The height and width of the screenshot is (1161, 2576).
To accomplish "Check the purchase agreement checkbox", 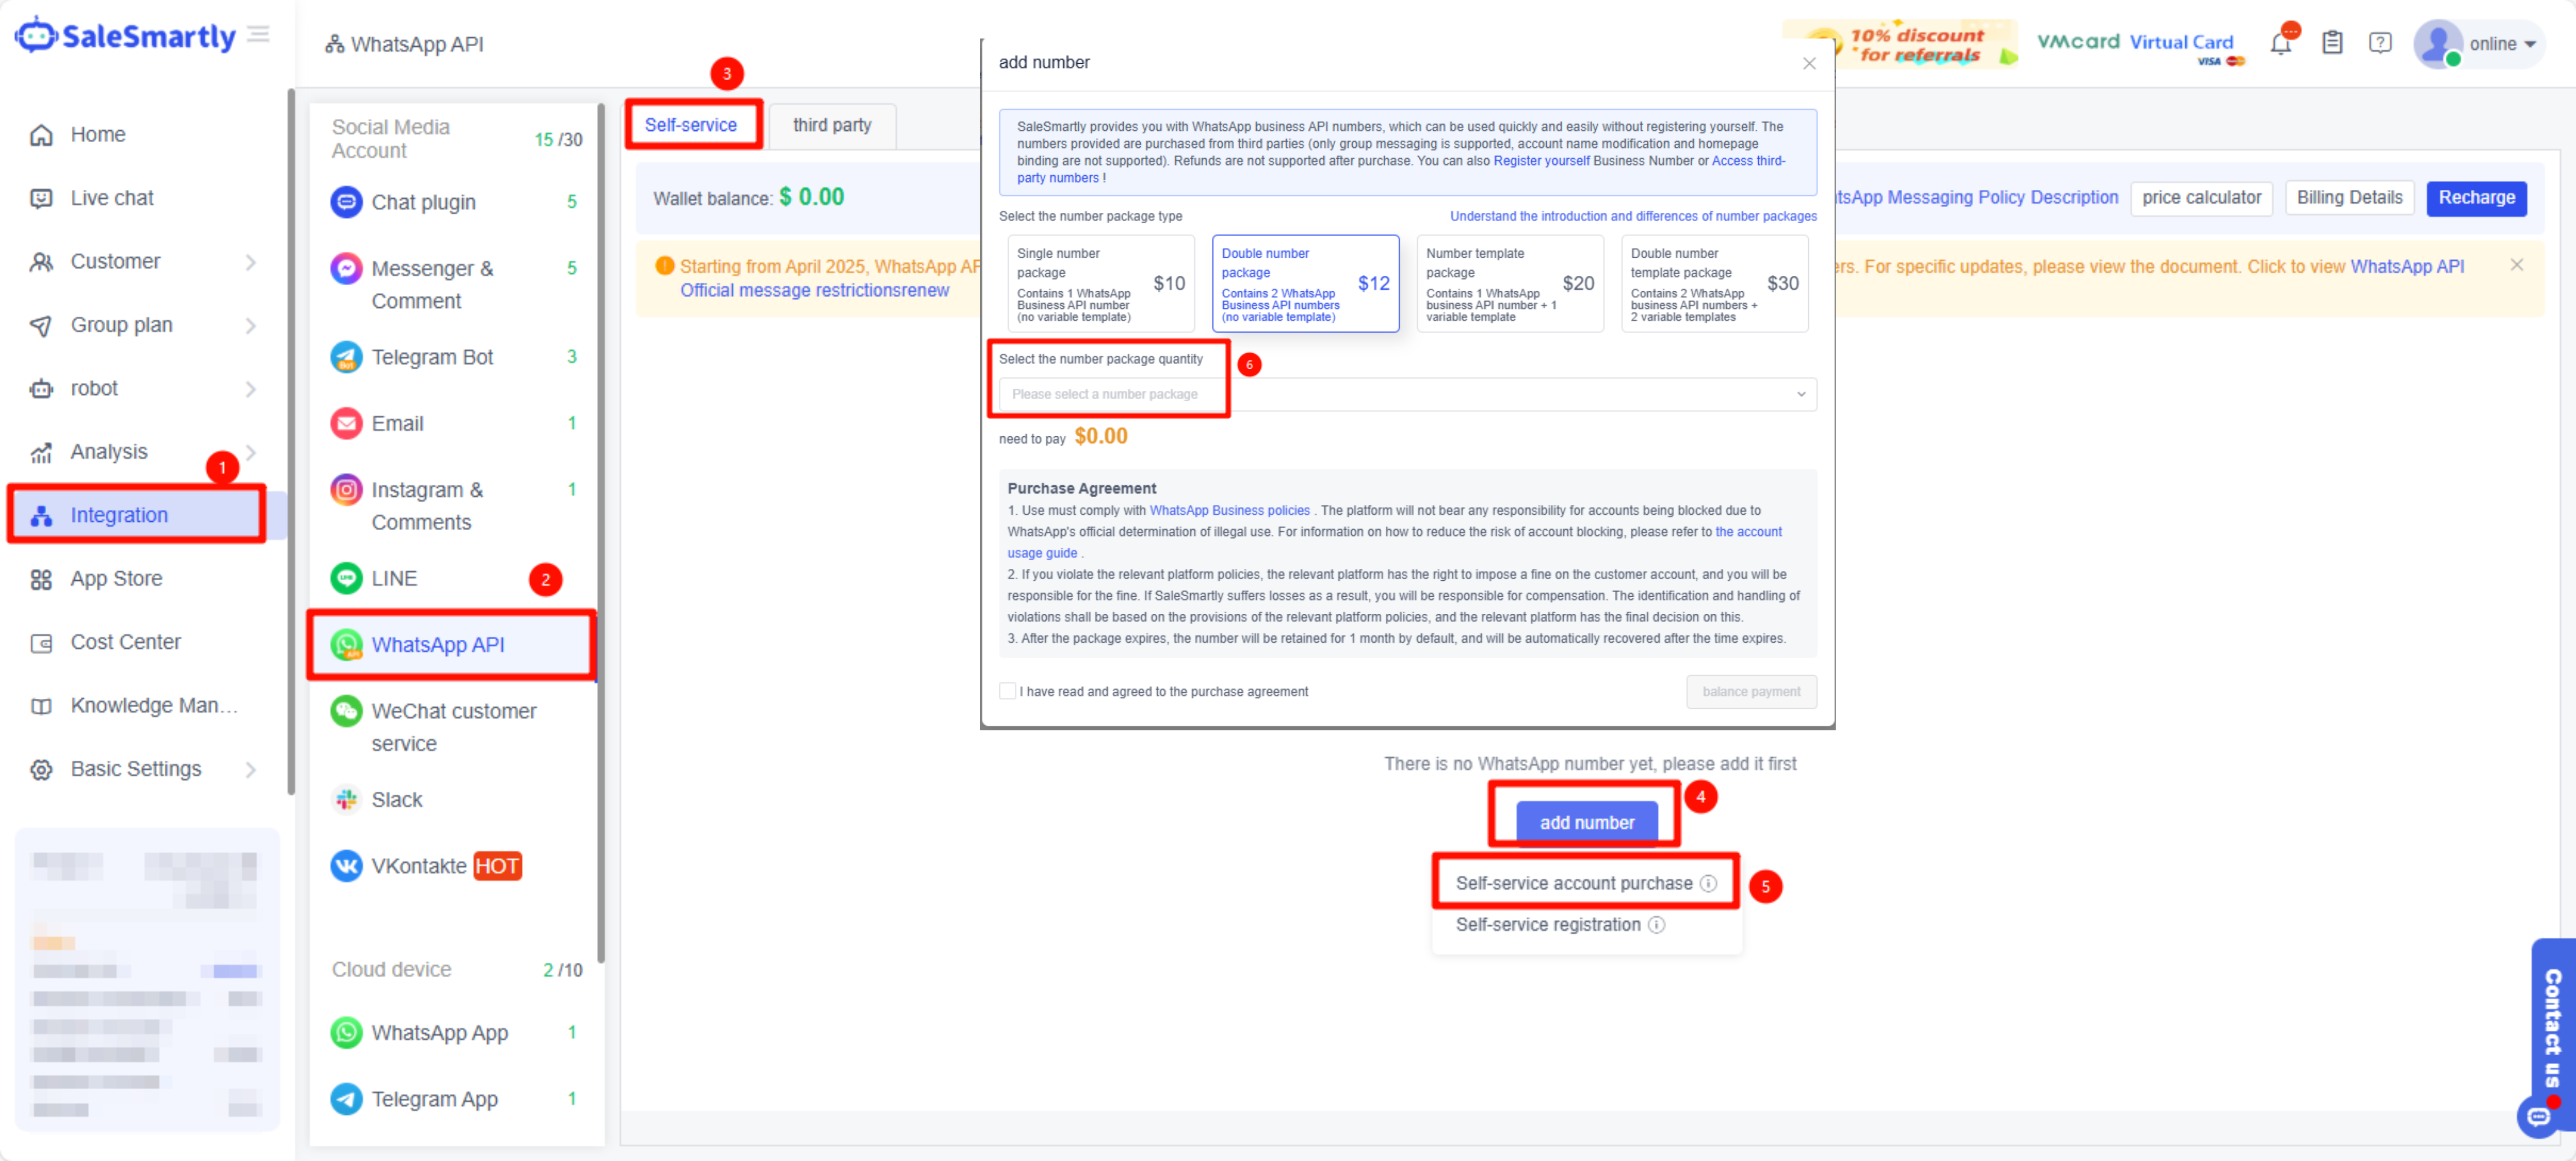I will 1008,691.
